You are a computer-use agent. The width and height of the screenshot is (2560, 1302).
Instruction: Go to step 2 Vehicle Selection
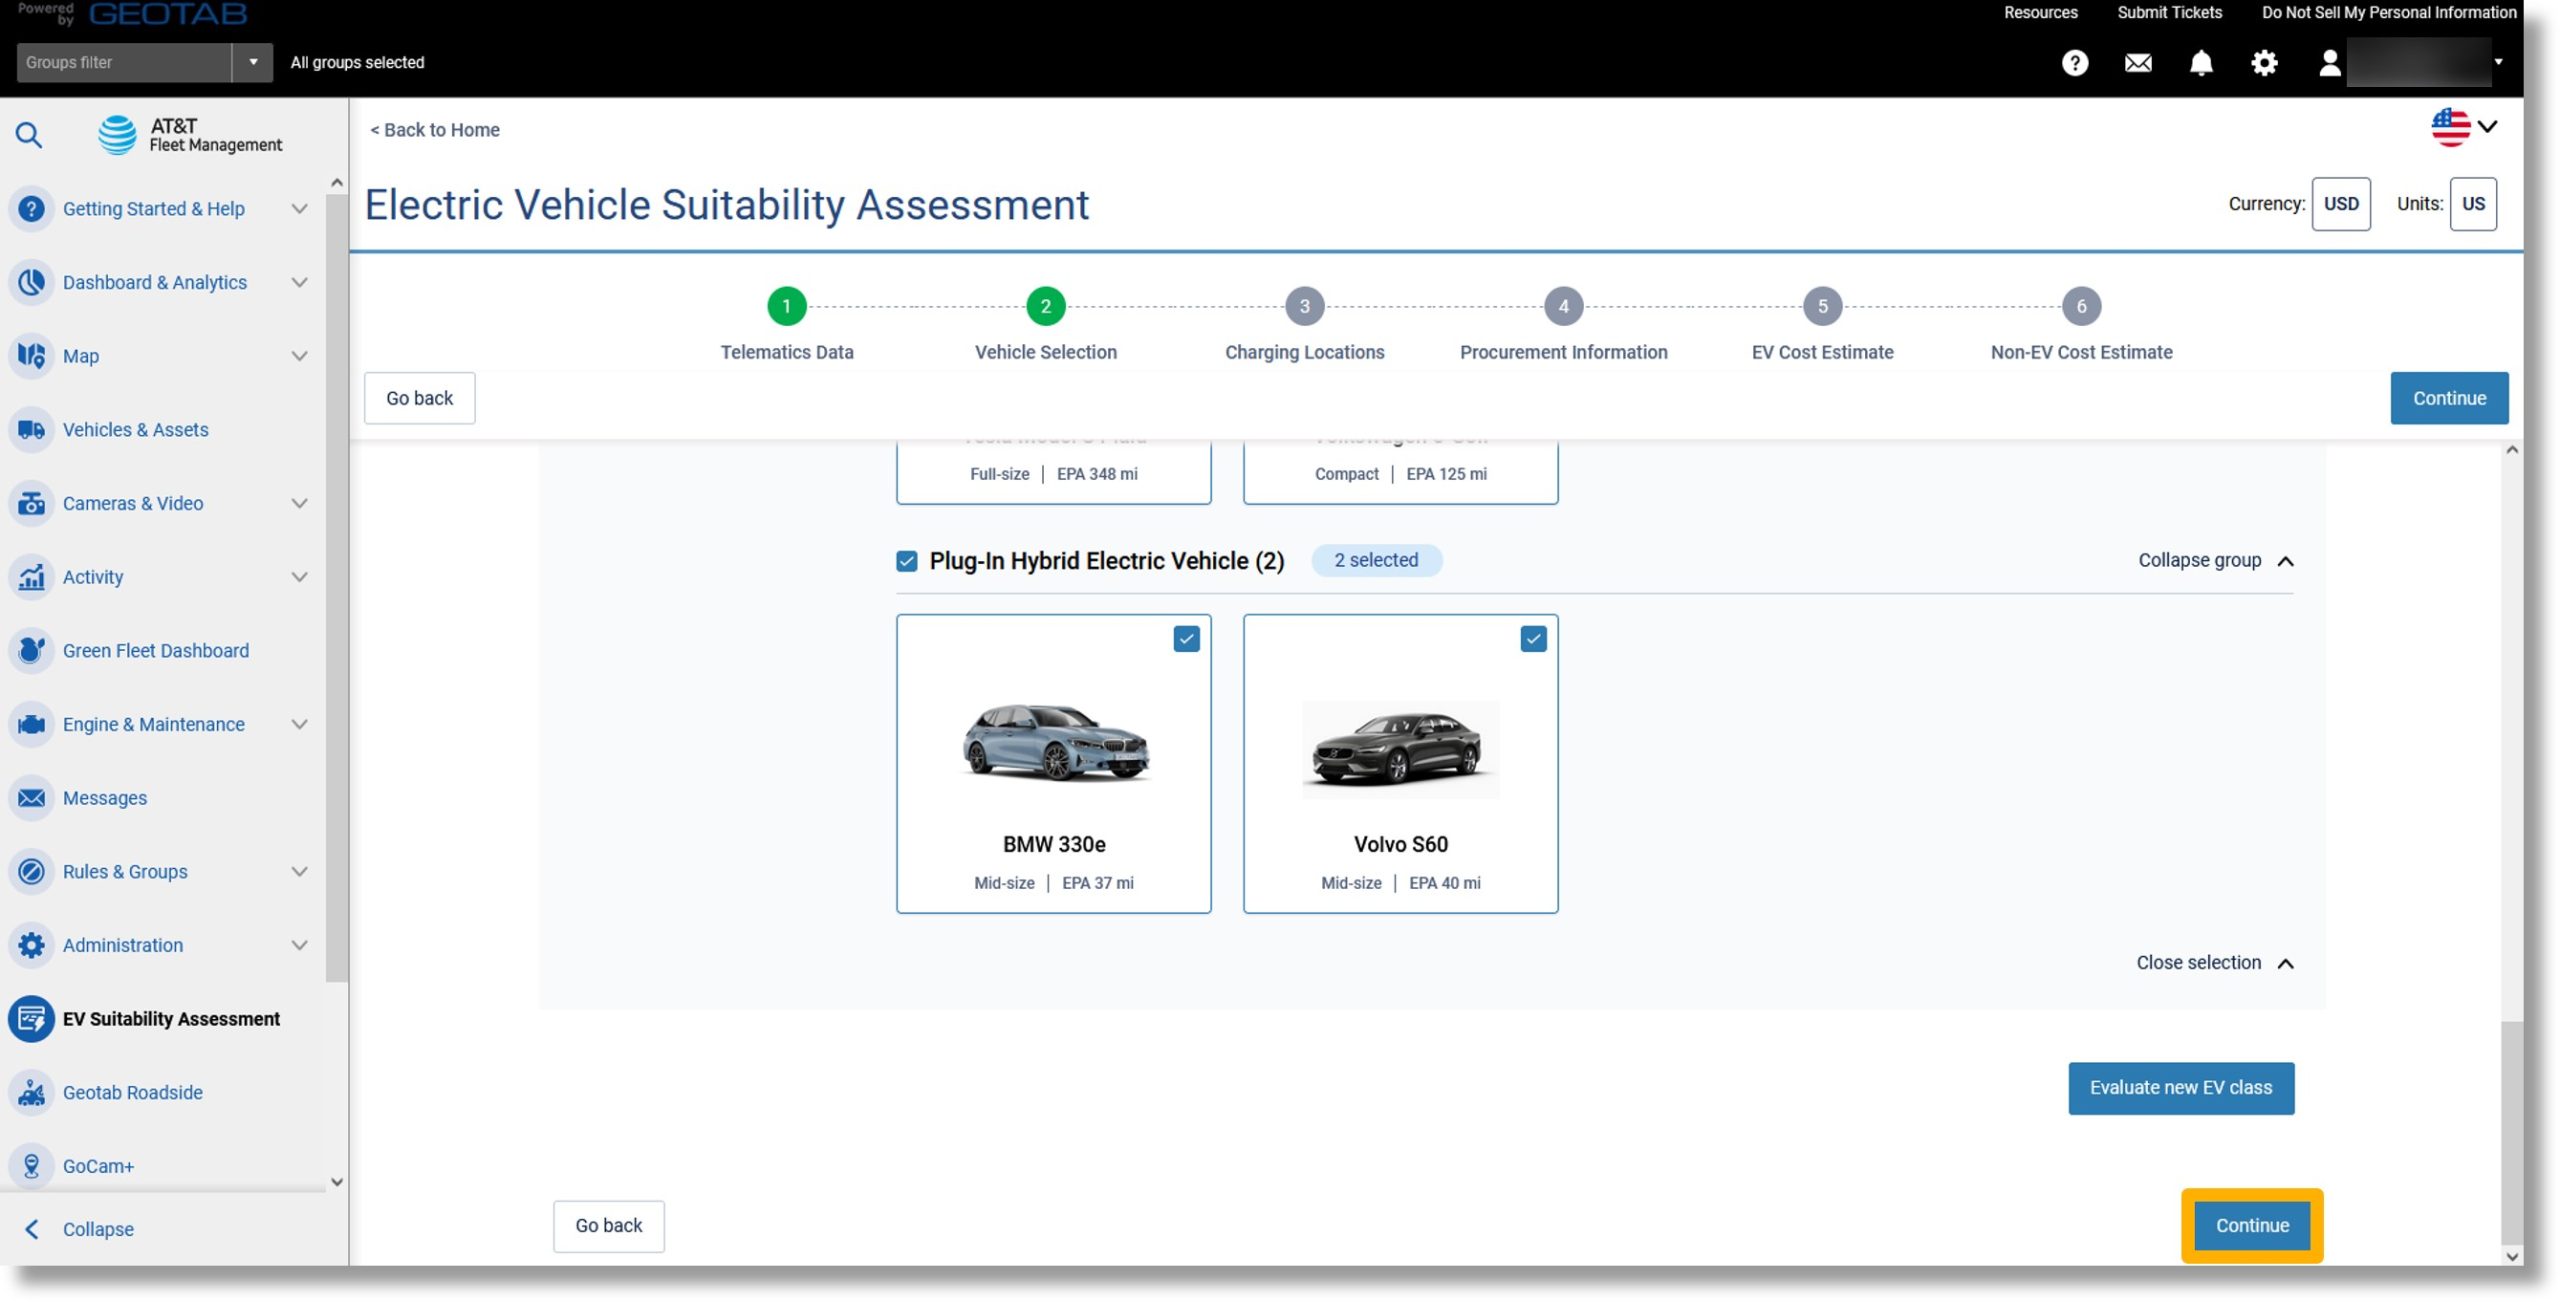pos(1045,307)
